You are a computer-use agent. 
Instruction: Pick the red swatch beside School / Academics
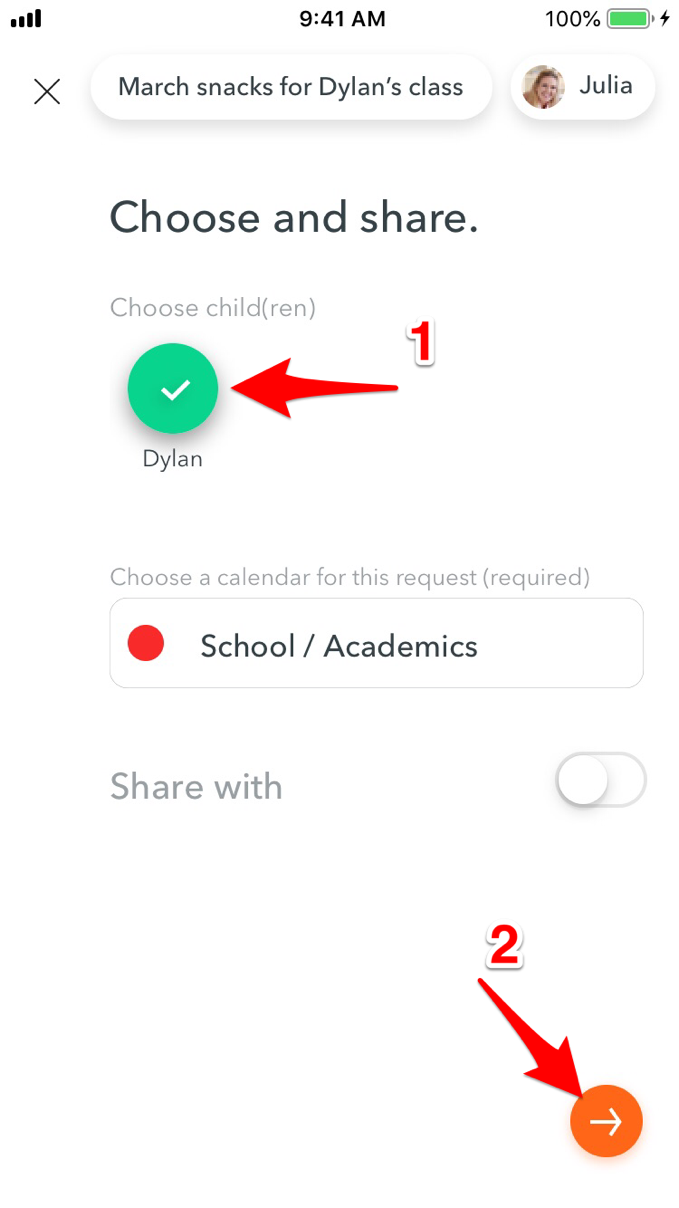[x=146, y=643]
